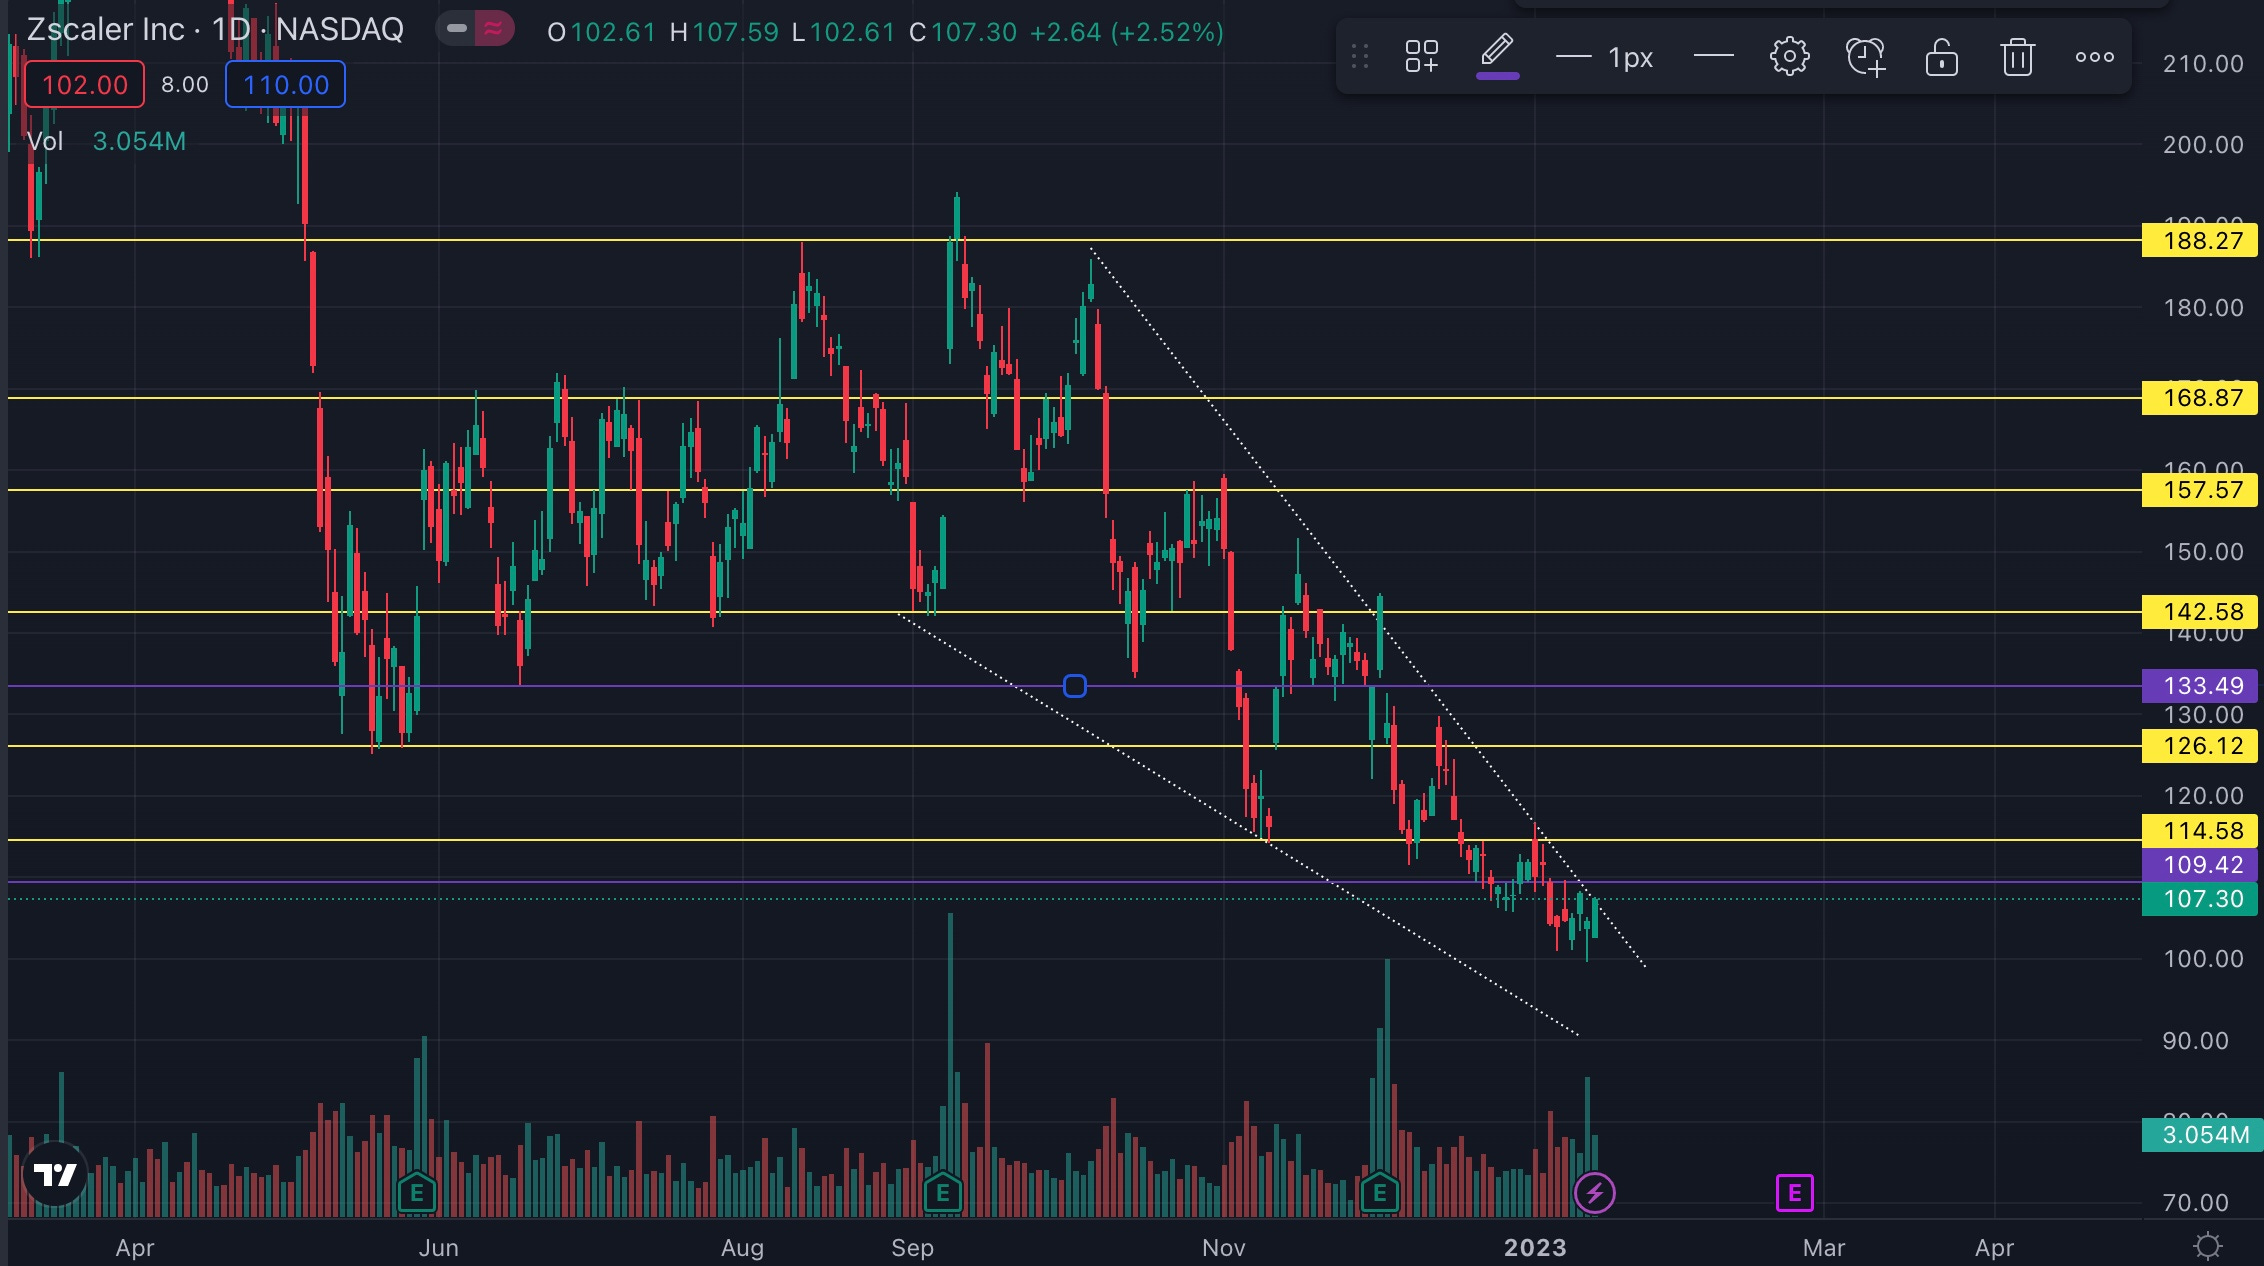Select the blue square anchor on purple line
Screen dimensions: 2264x1266
tap(1074, 686)
